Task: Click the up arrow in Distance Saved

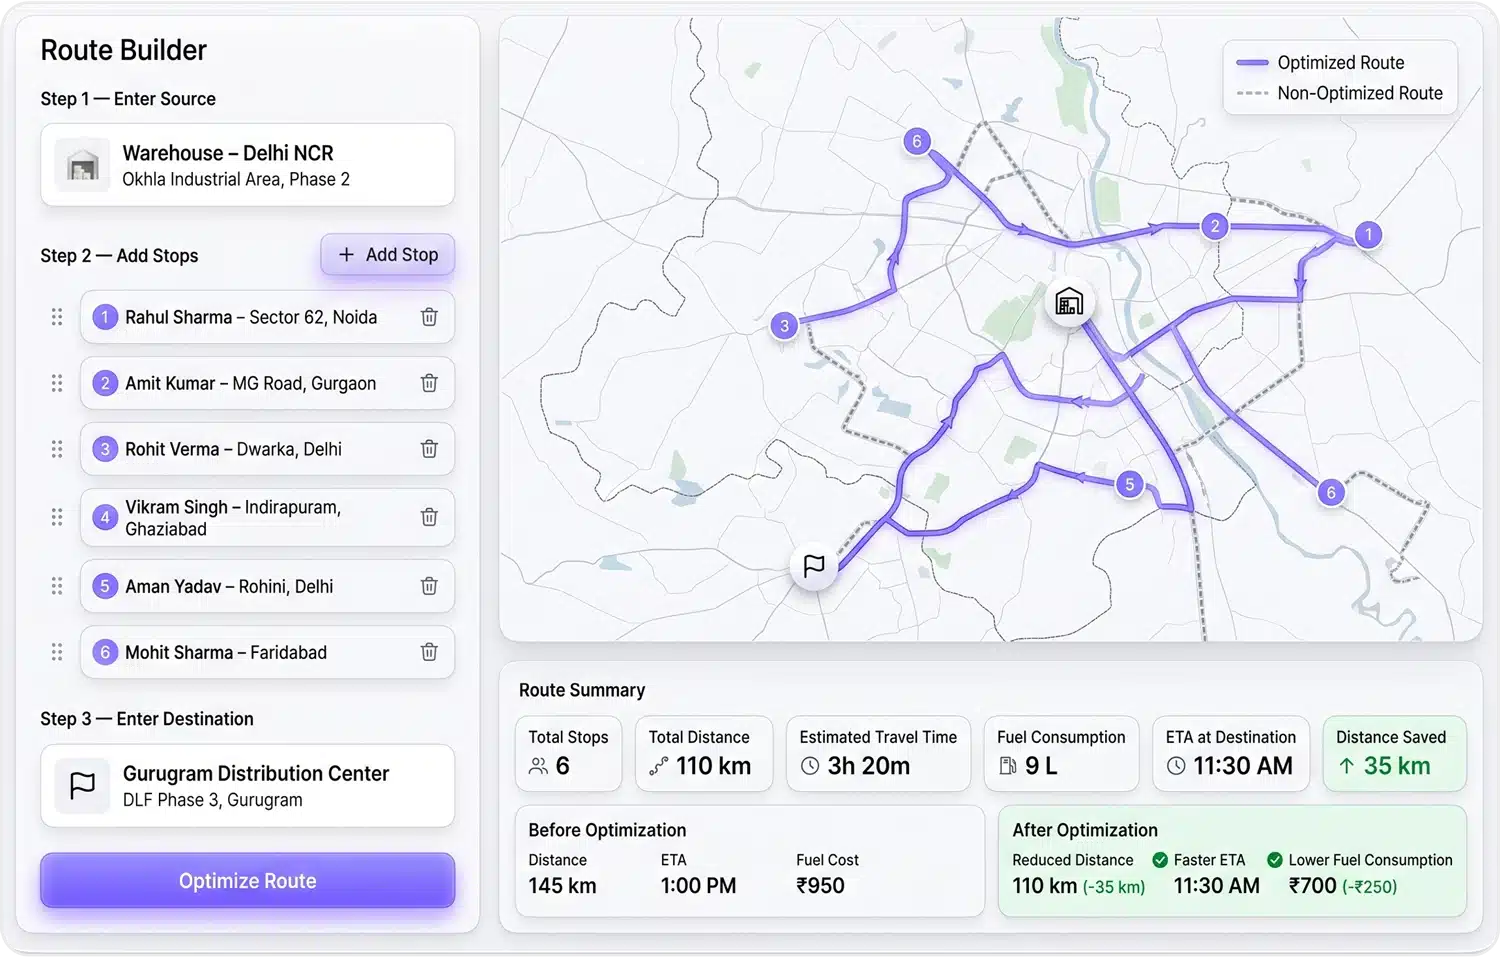Action: tap(1347, 766)
